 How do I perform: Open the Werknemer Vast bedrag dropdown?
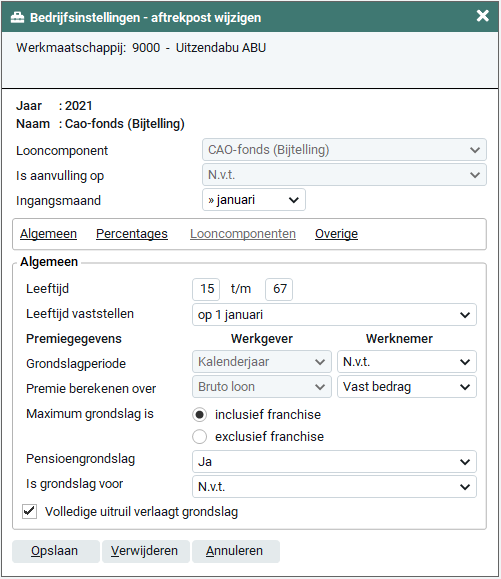click(406, 387)
